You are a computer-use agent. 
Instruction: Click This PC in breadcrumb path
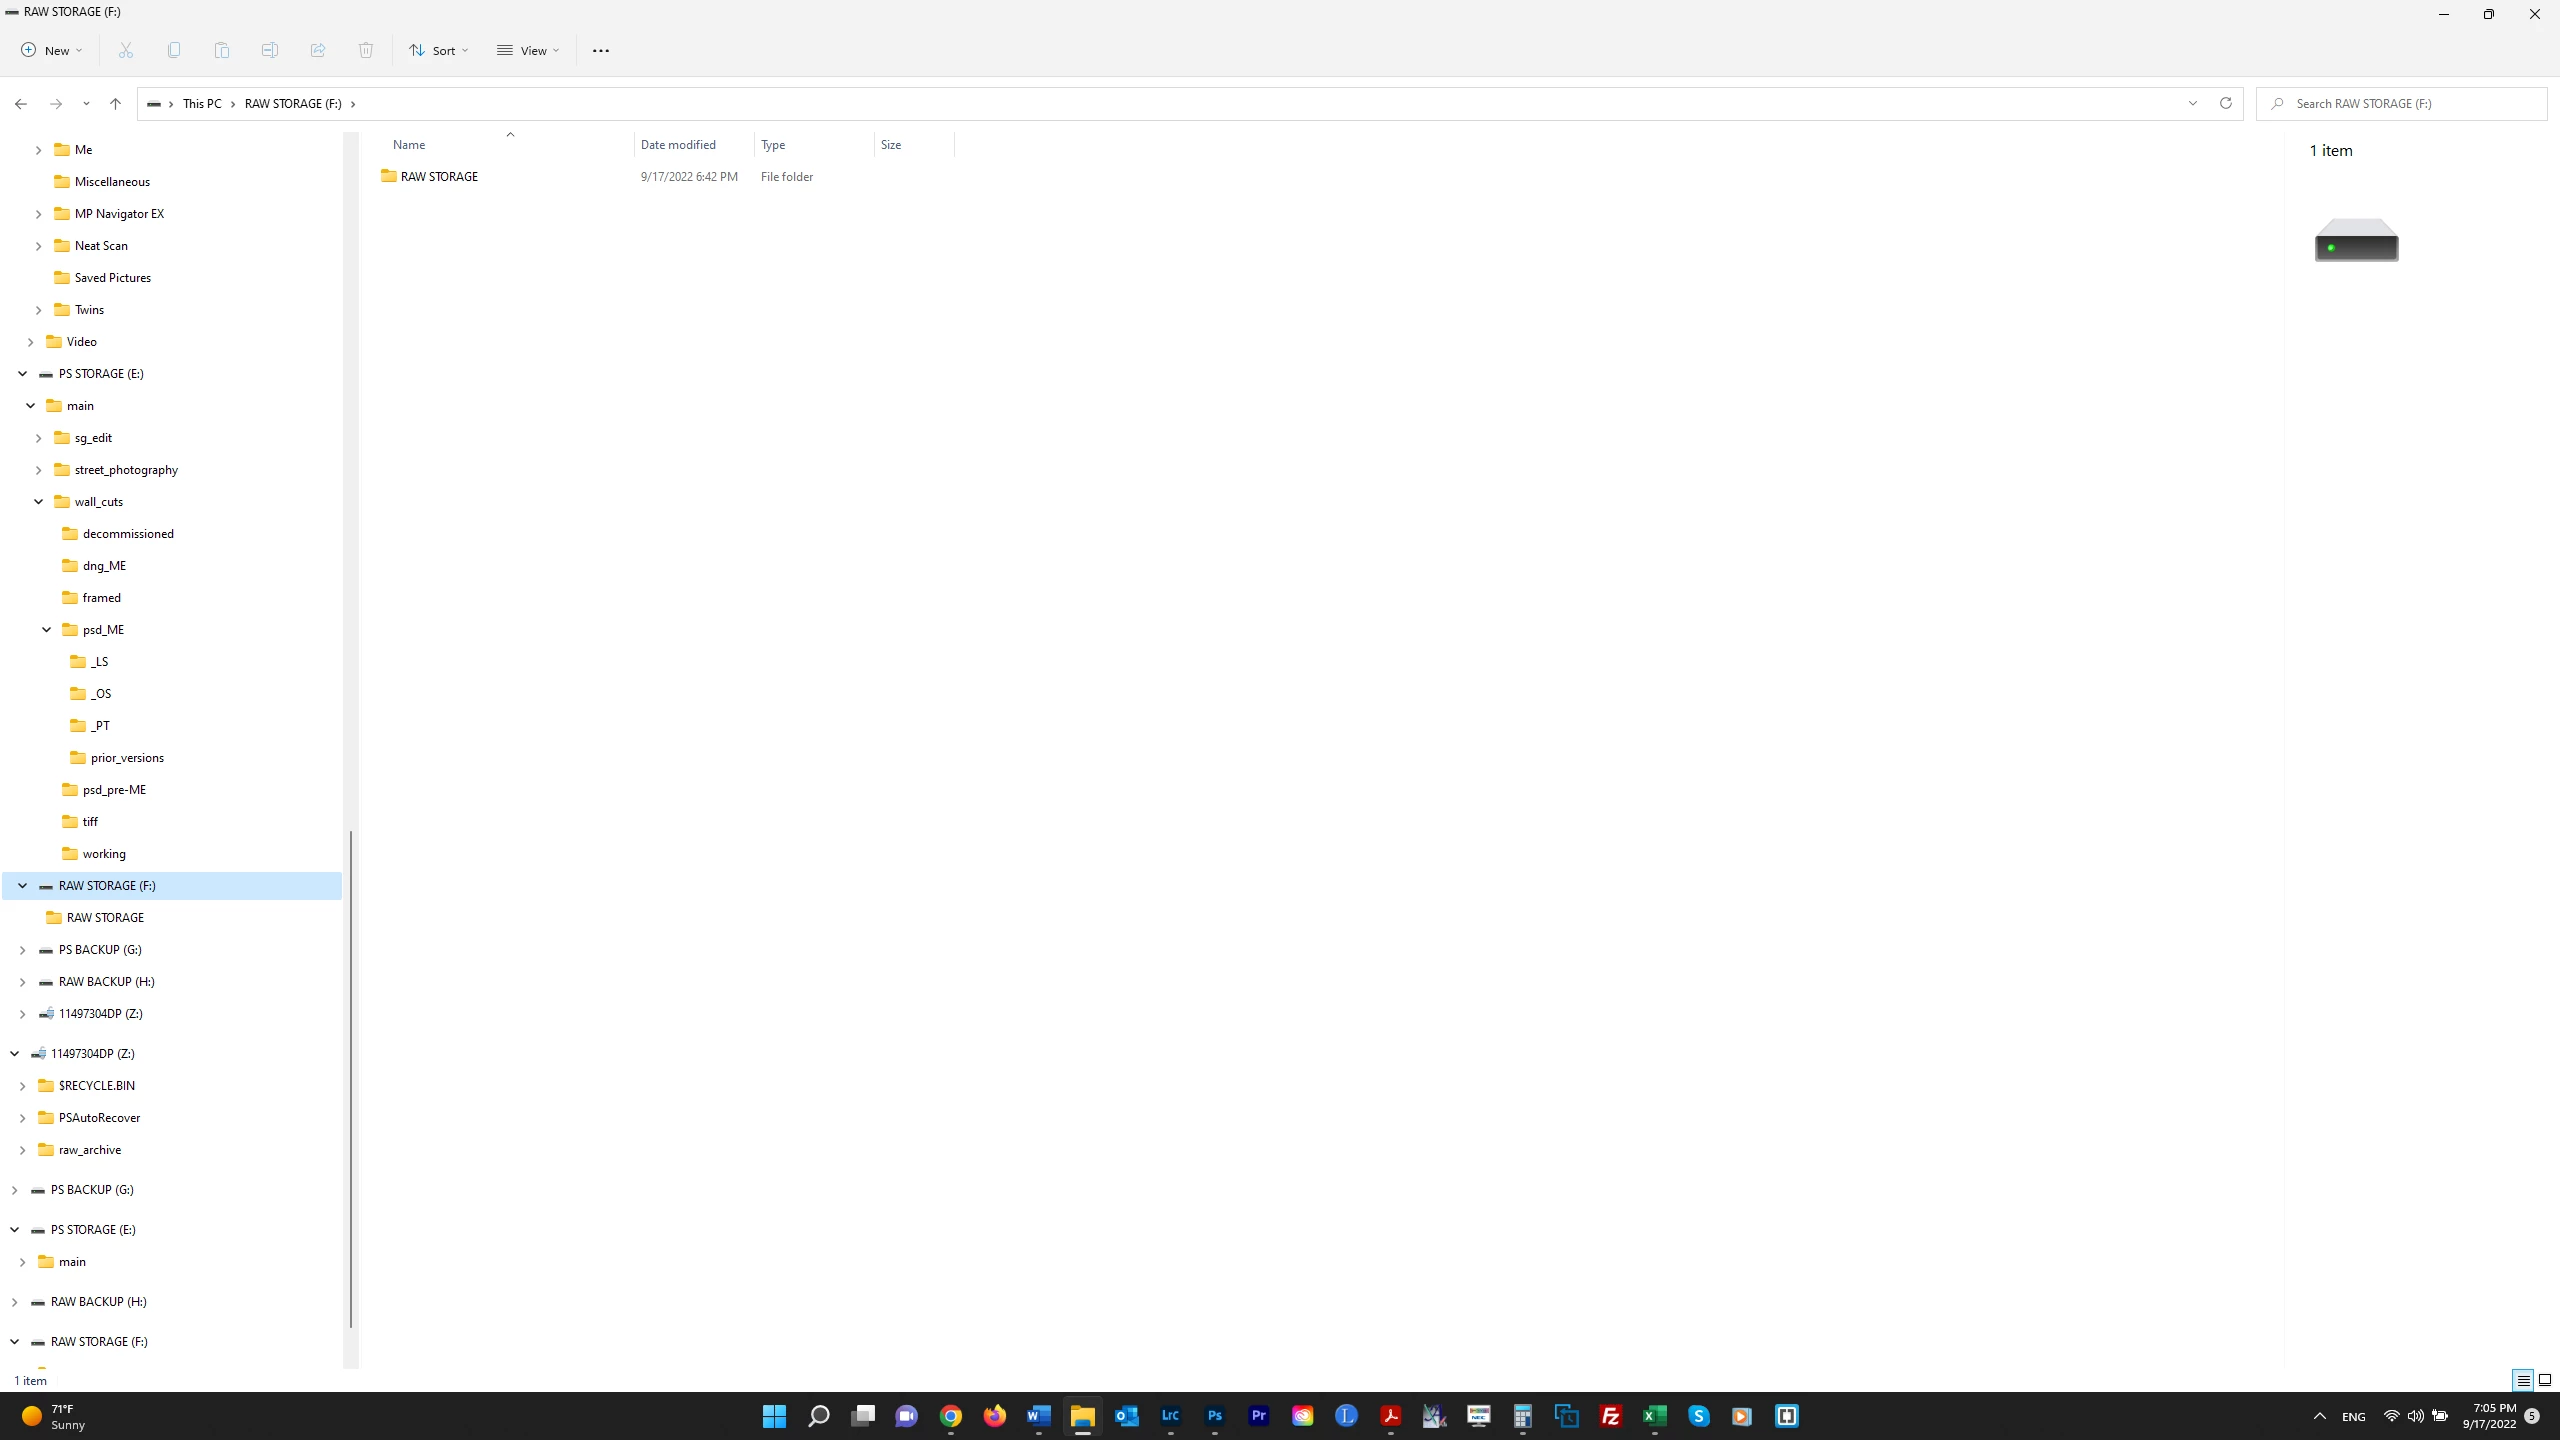202,103
